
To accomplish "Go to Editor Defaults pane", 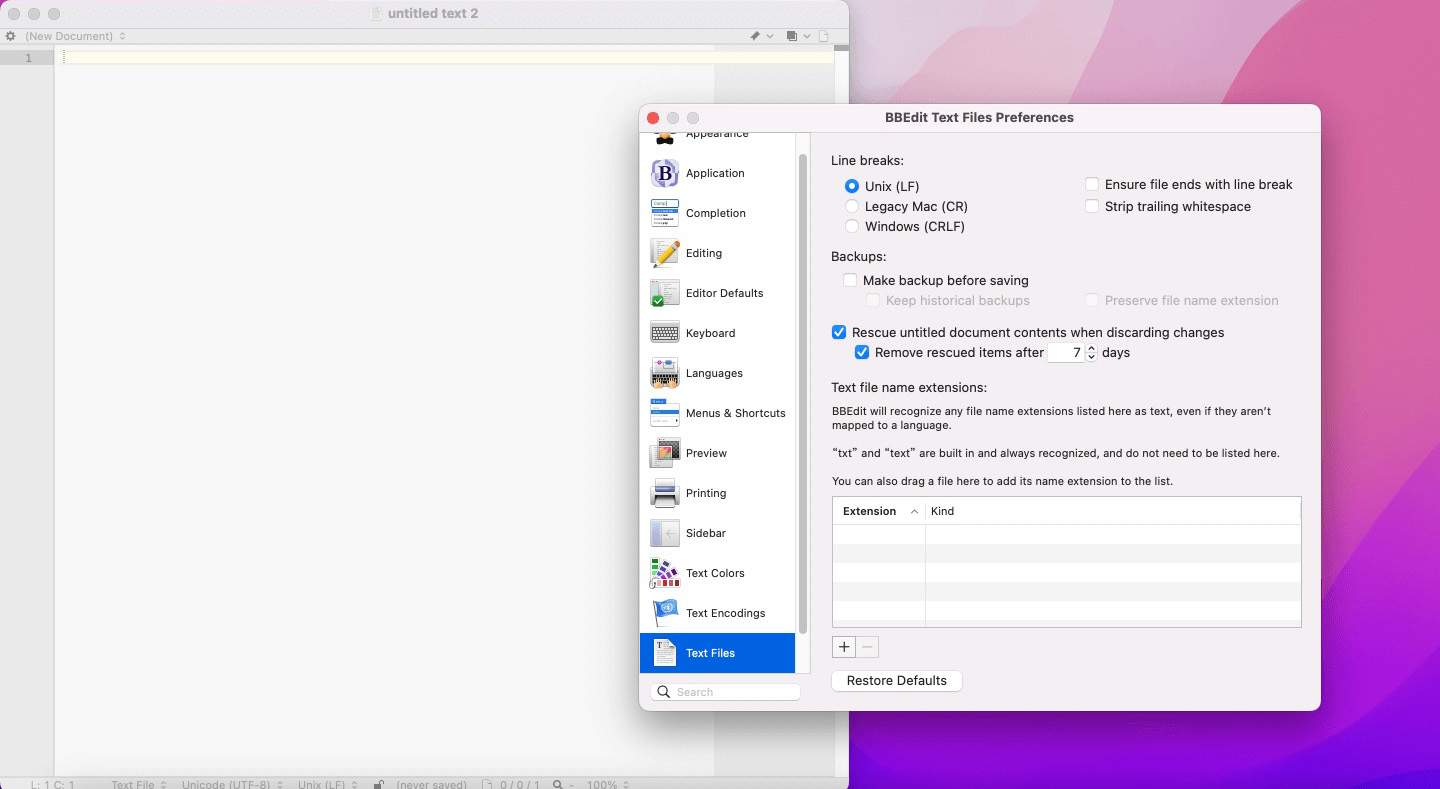I will [724, 293].
